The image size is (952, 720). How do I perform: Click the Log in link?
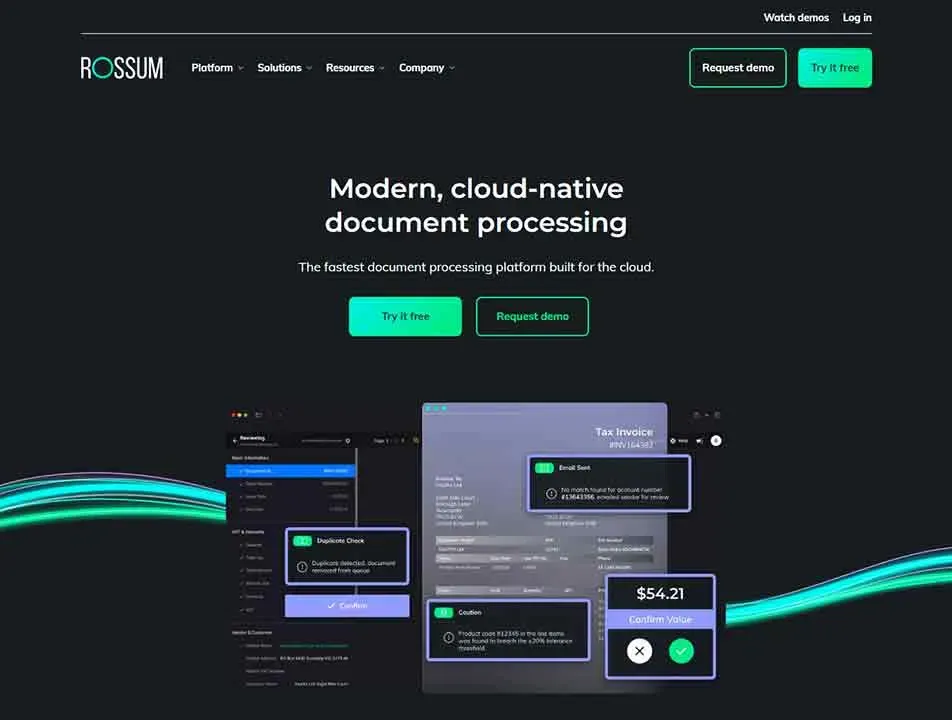pos(857,18)
